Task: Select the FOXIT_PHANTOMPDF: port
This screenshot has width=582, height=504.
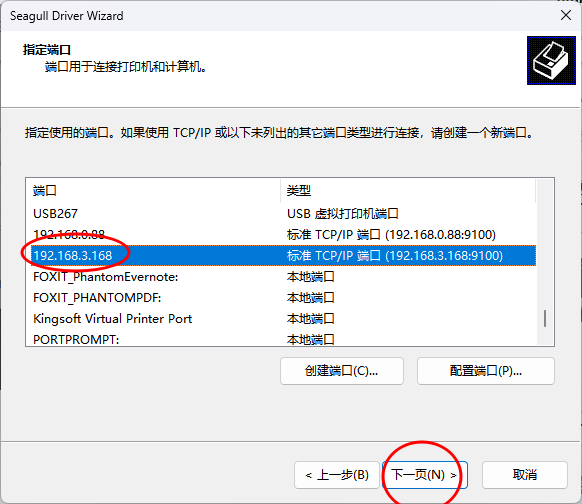Action: 284,298
